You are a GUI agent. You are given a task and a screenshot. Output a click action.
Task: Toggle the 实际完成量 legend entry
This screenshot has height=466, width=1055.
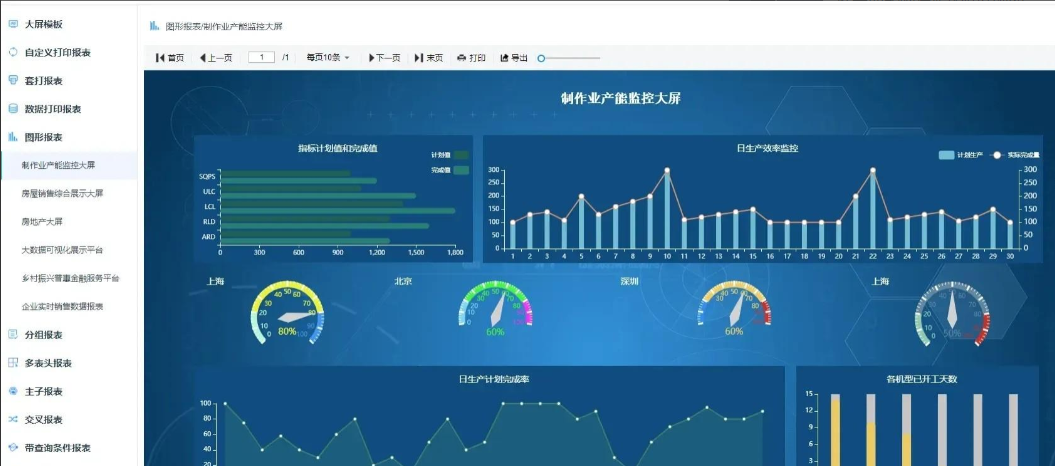(1015, 155)
